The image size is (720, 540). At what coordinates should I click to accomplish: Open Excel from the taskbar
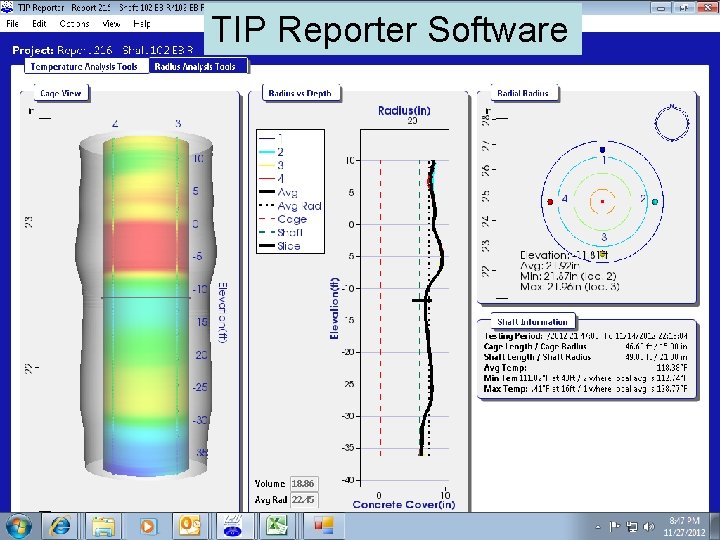pos(277,526)
